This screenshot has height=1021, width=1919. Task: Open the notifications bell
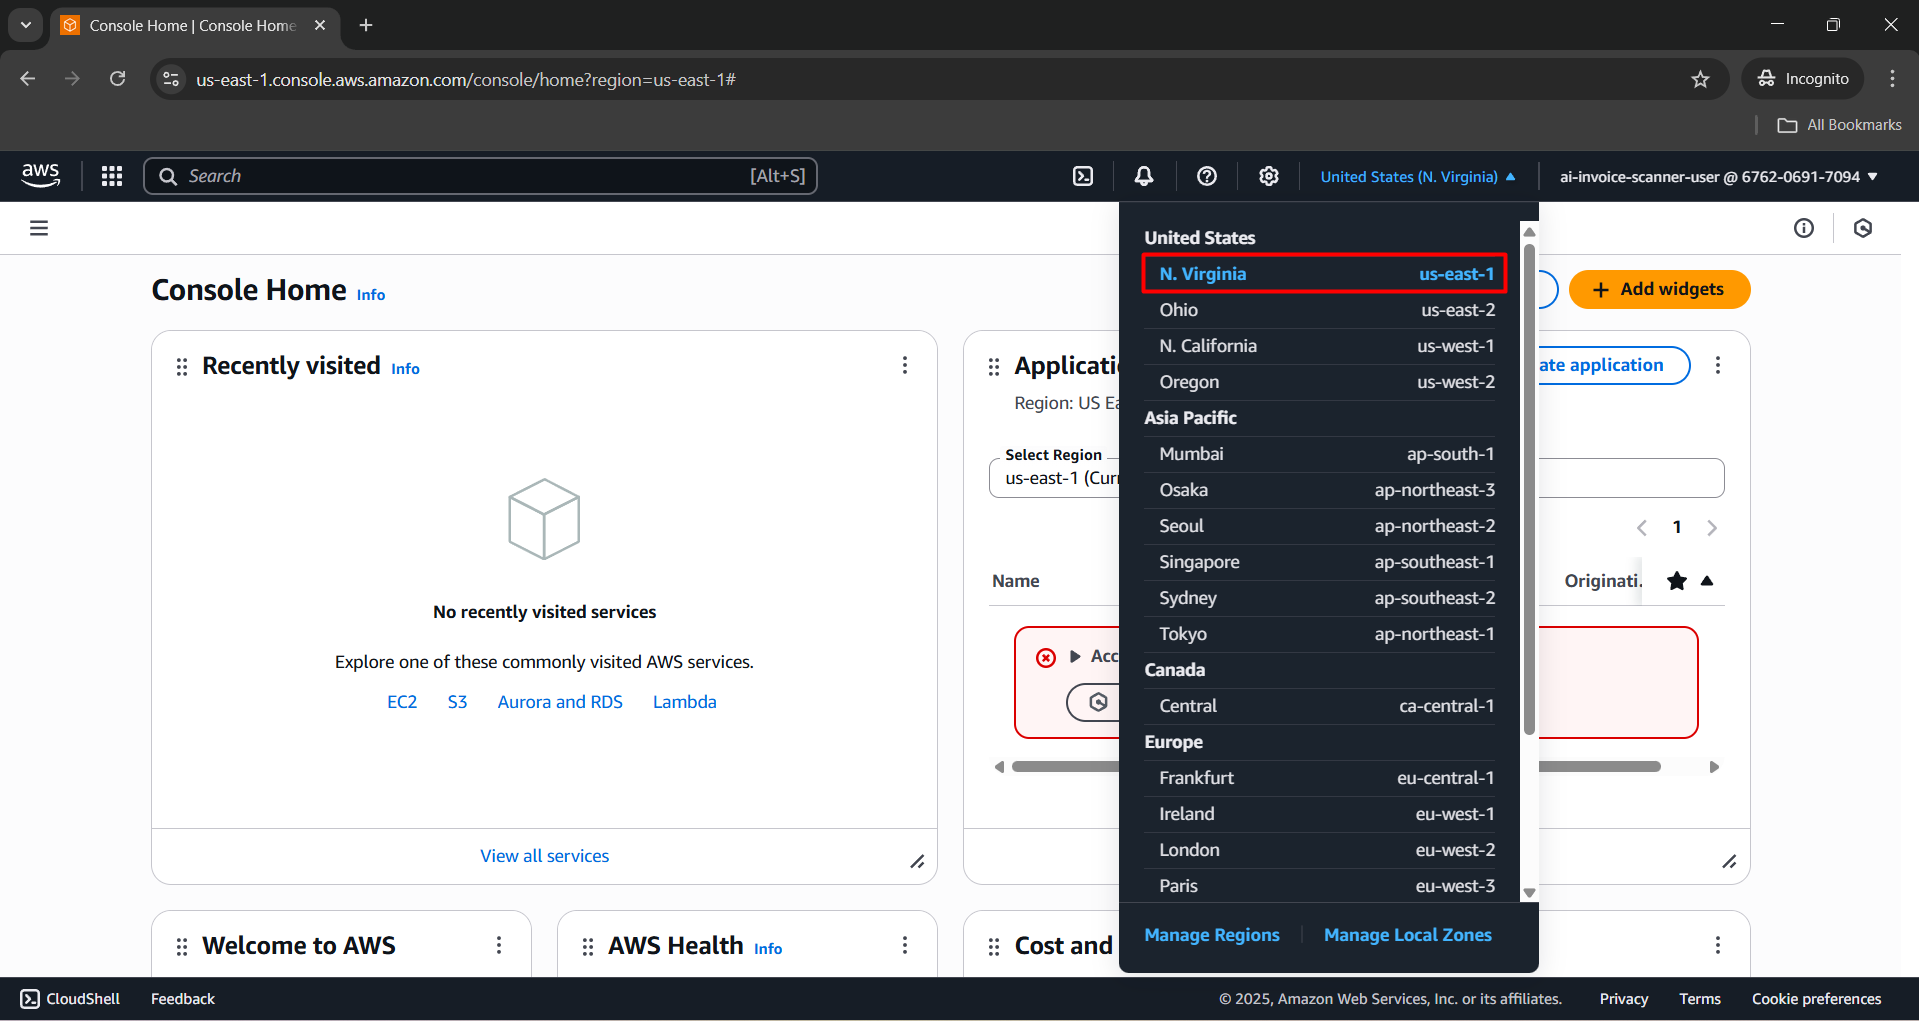pyautogui.click(x=1144, y=176)
